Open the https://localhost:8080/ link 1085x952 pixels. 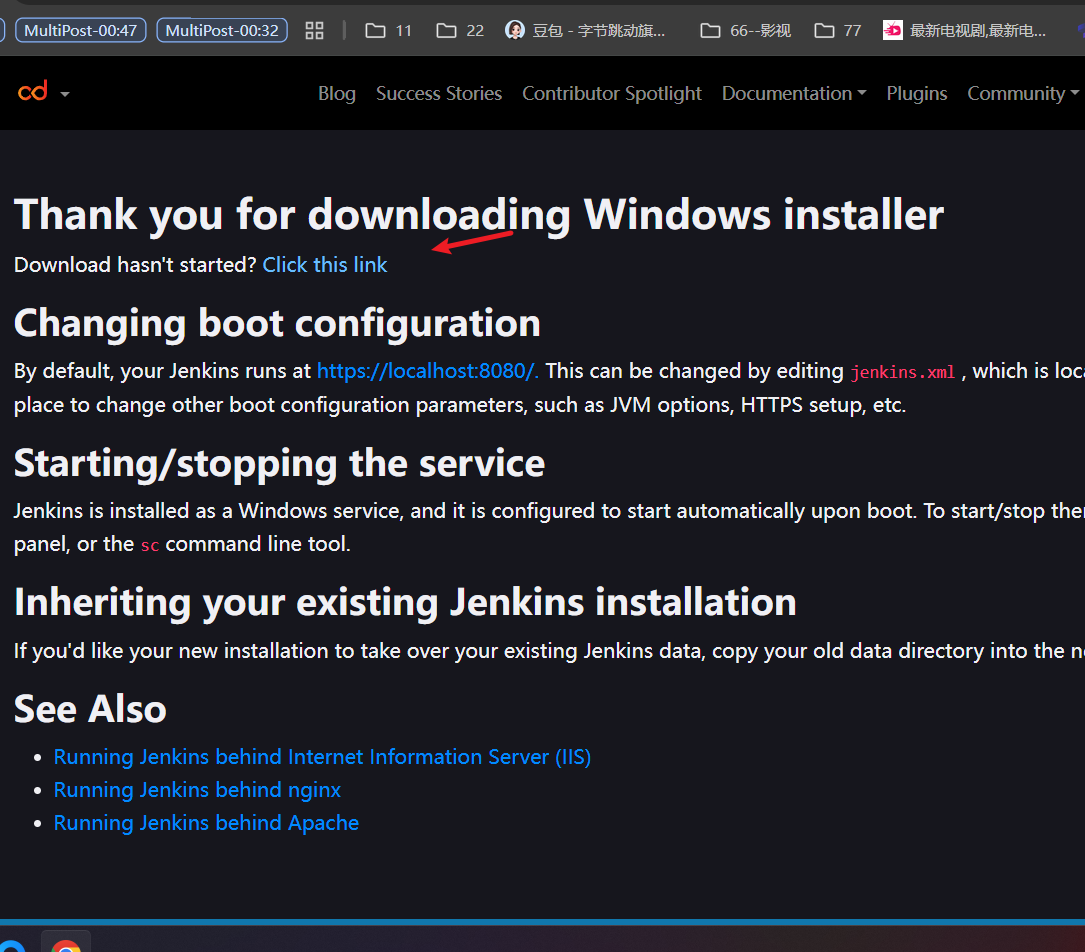[425, 371]
